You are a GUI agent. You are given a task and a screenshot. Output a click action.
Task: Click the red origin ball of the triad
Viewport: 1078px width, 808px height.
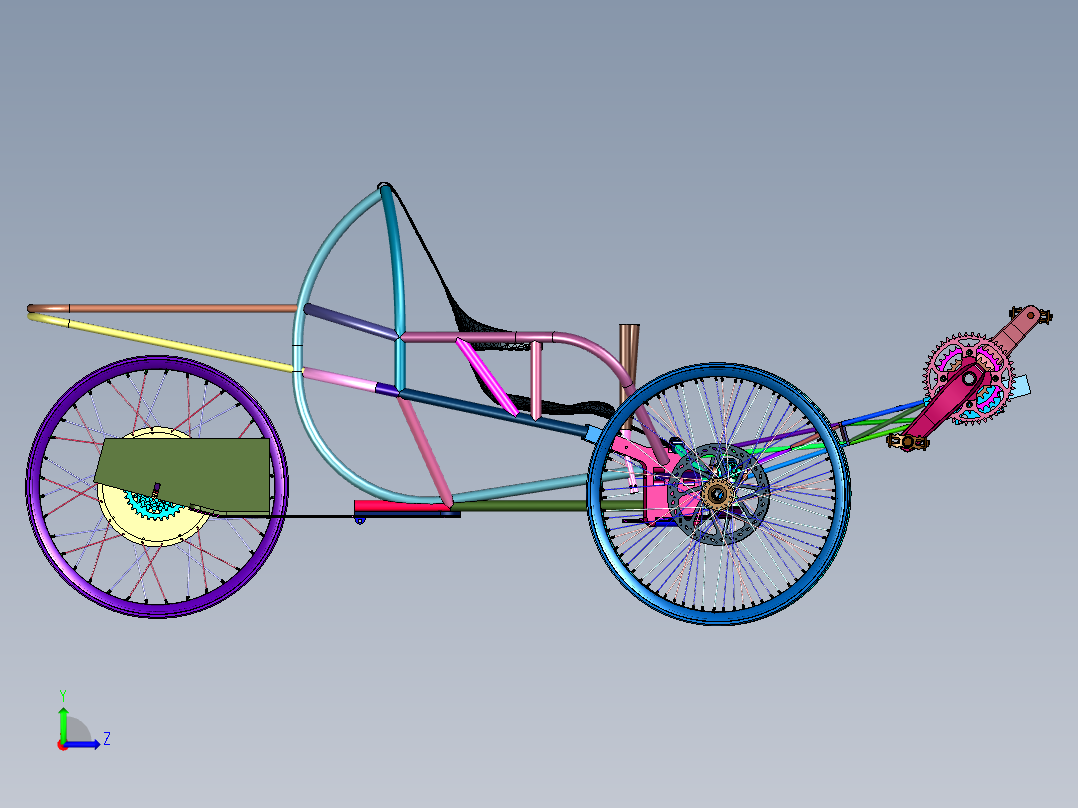[63, 745]
